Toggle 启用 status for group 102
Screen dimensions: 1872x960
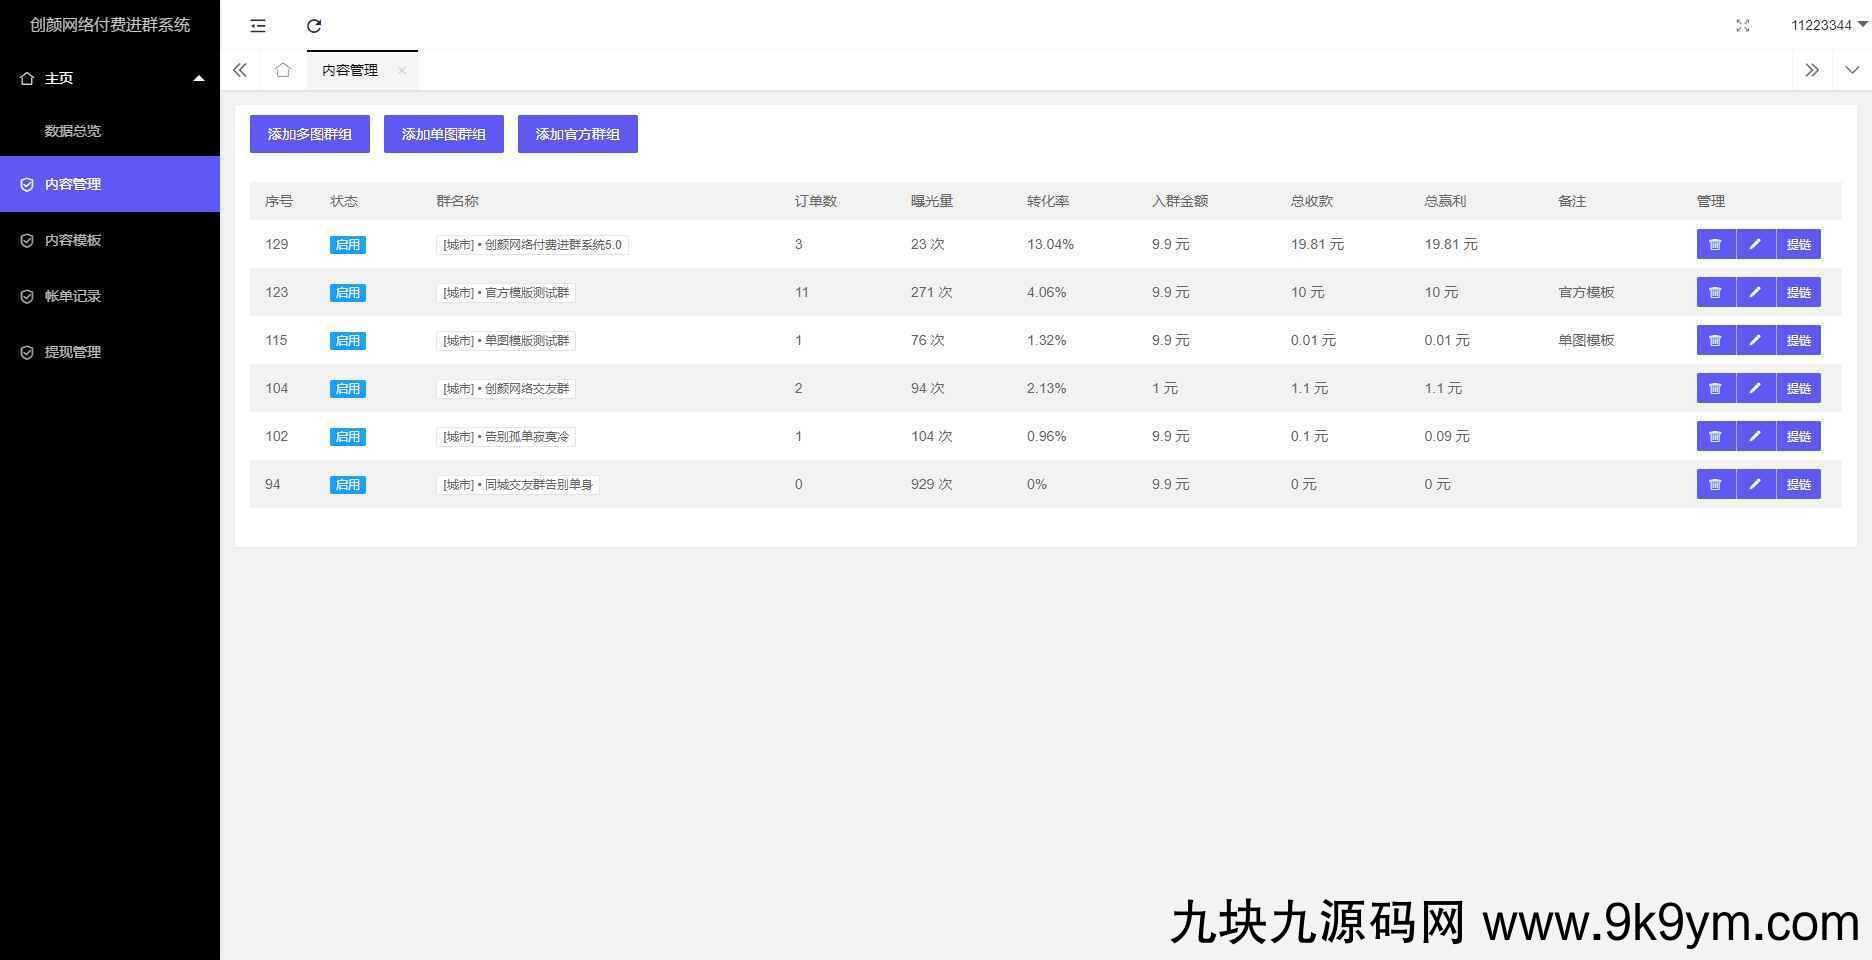click(347, 437)
